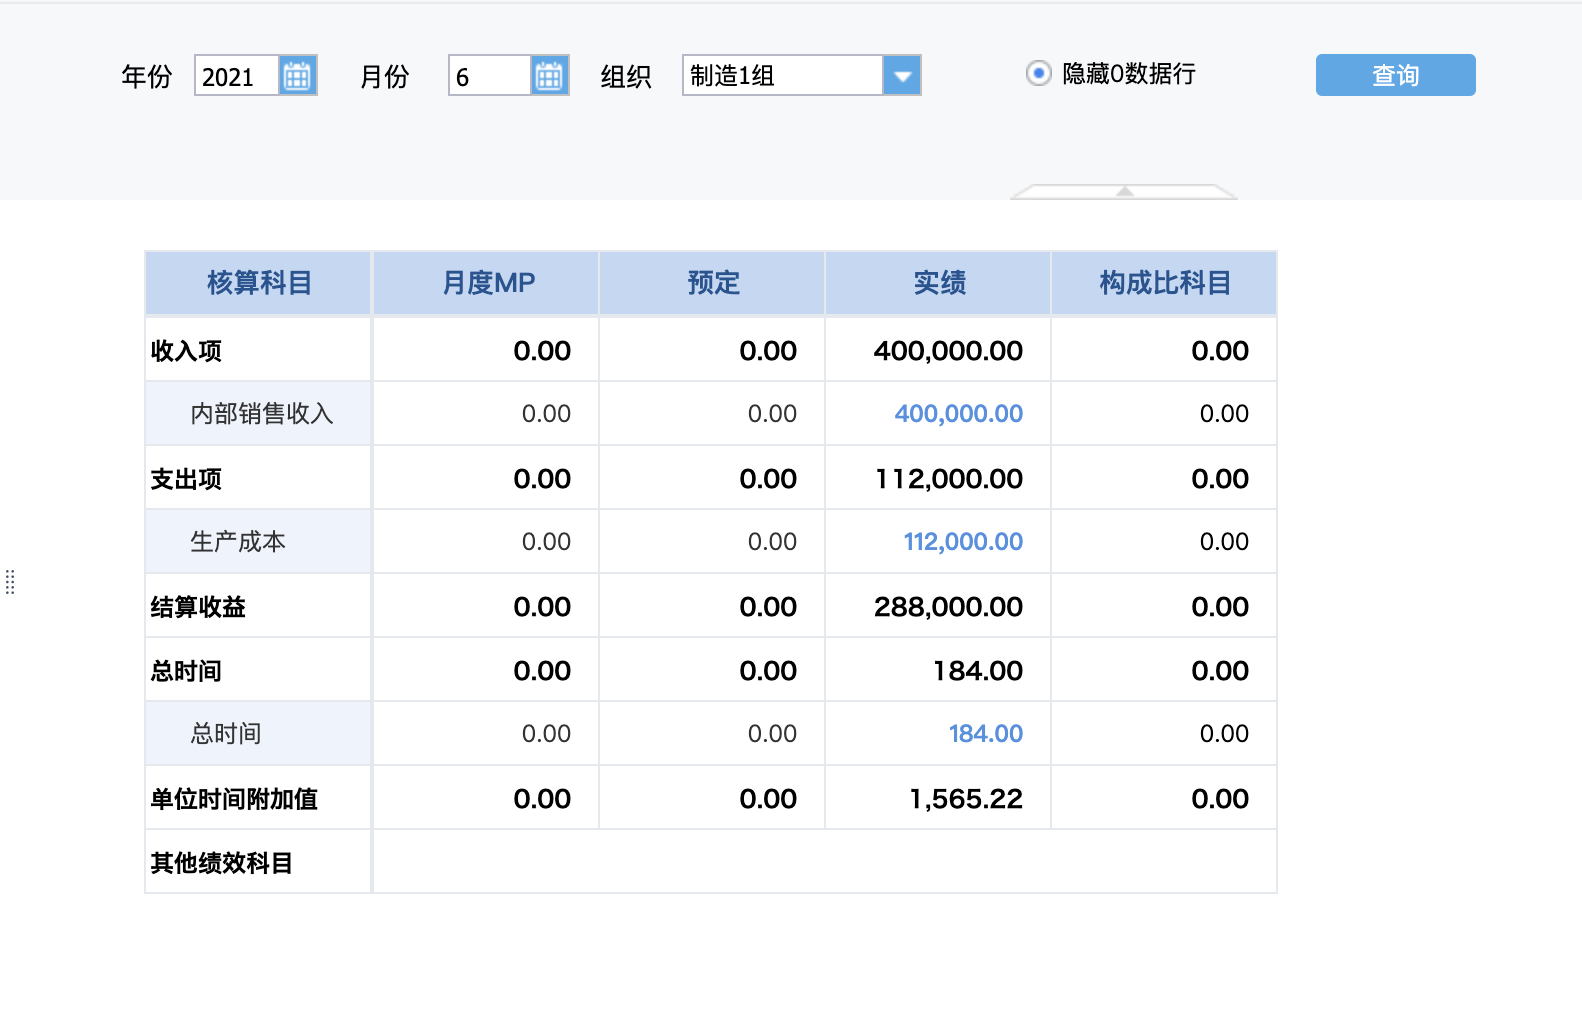Open the 184.00 total time link
This screenshot has width=1582, height=1010.
click(x=985, y=734)
